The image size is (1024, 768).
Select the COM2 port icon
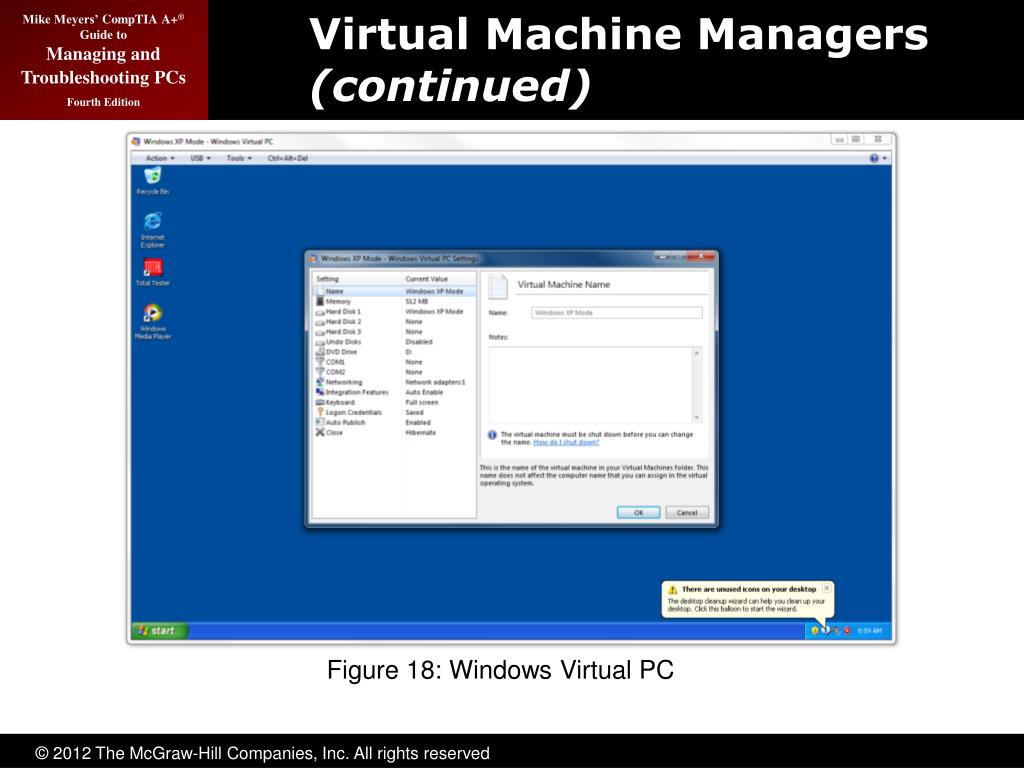coord(320,372)
